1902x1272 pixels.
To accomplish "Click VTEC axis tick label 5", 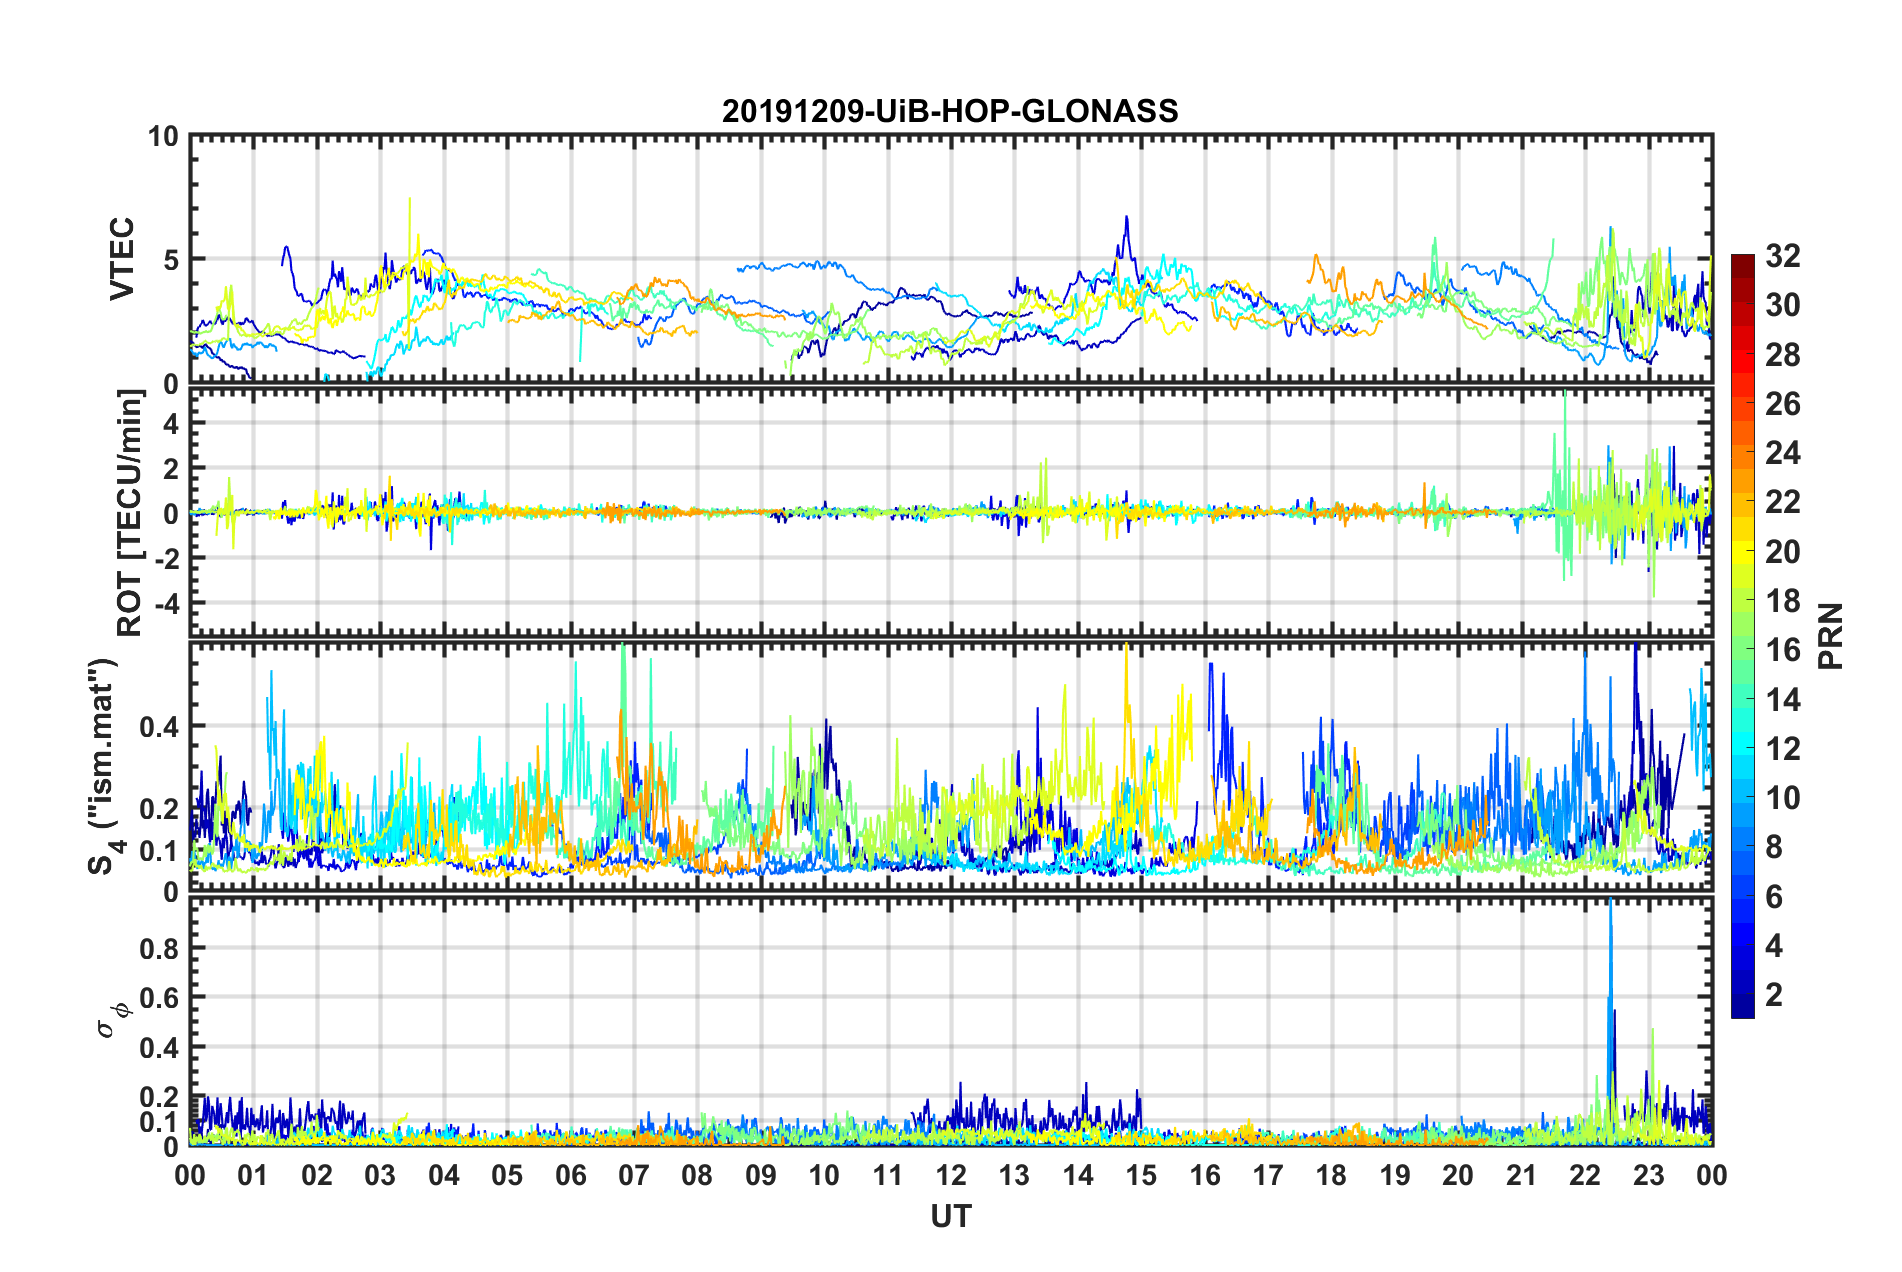I will (x=172, y=260).
